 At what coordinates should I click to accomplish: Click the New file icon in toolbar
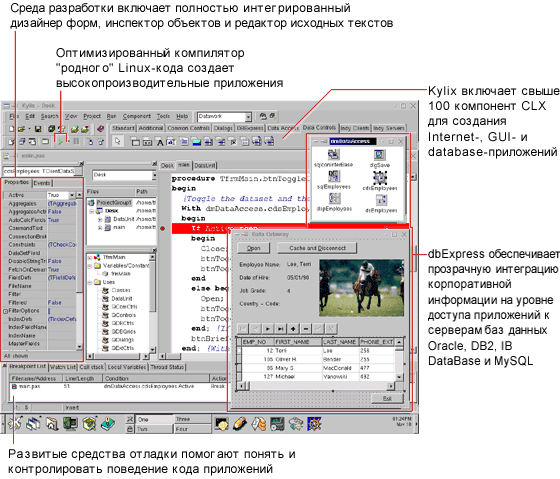[12, 129]
